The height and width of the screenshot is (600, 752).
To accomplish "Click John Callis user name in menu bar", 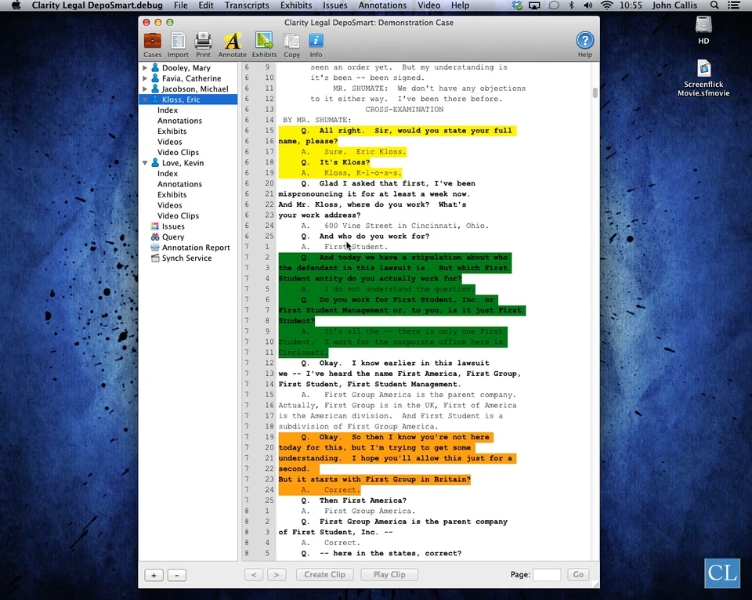I will click(674, 5).
